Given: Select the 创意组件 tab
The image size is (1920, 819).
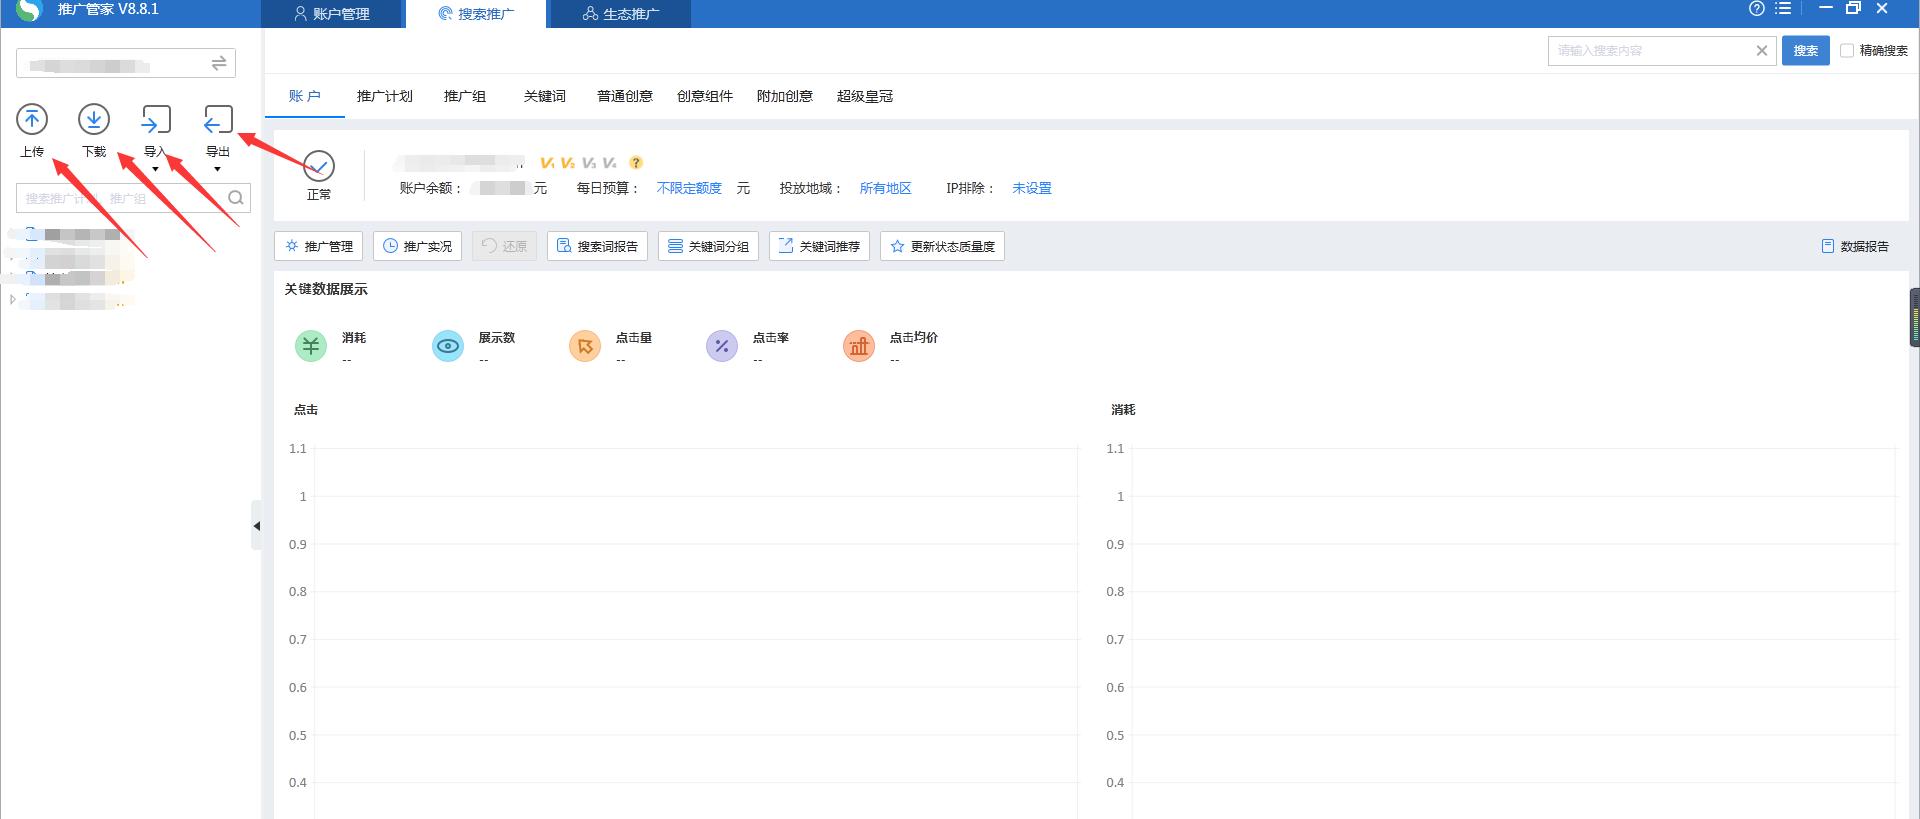Looking at the screenshot, I should [x=705, y=96].
